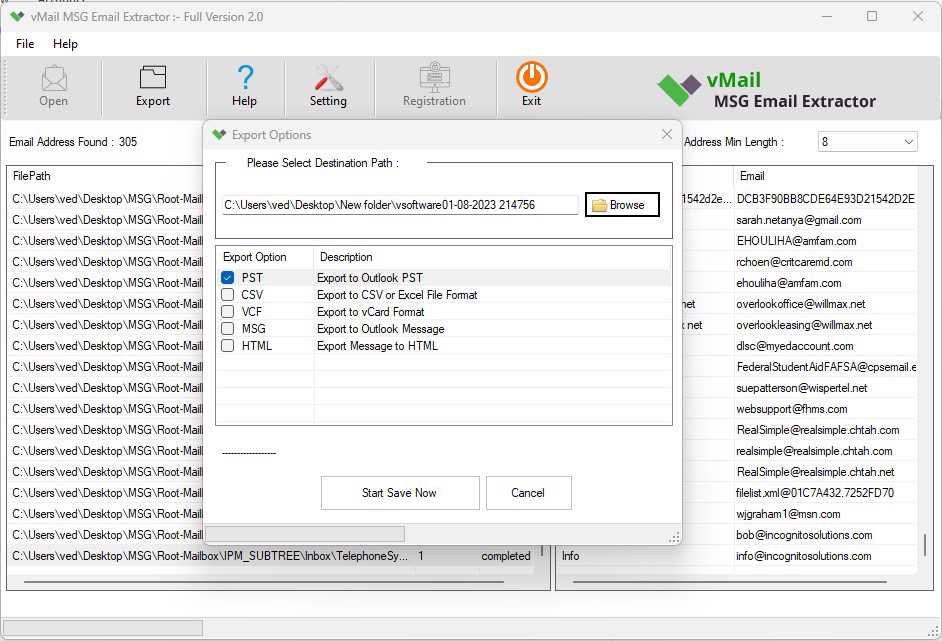Check the HTML export option

227,345
